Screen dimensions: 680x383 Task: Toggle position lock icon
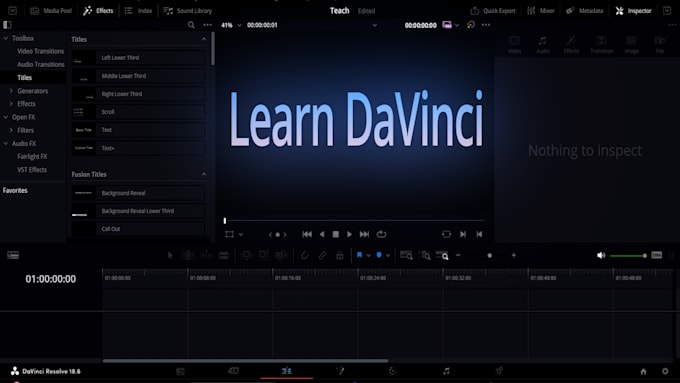coord(340,255)
